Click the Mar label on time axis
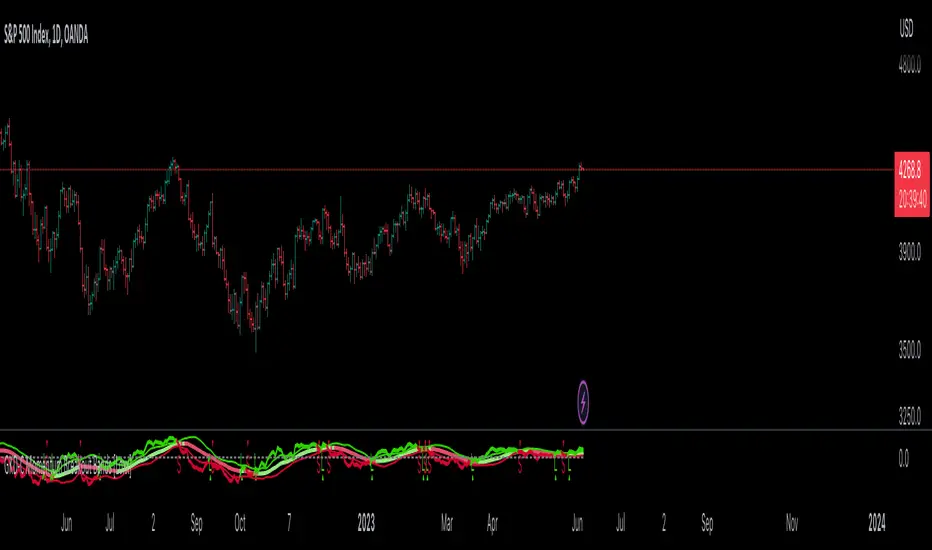Viewport: 932px width, 550px height. tap(447, 523)
